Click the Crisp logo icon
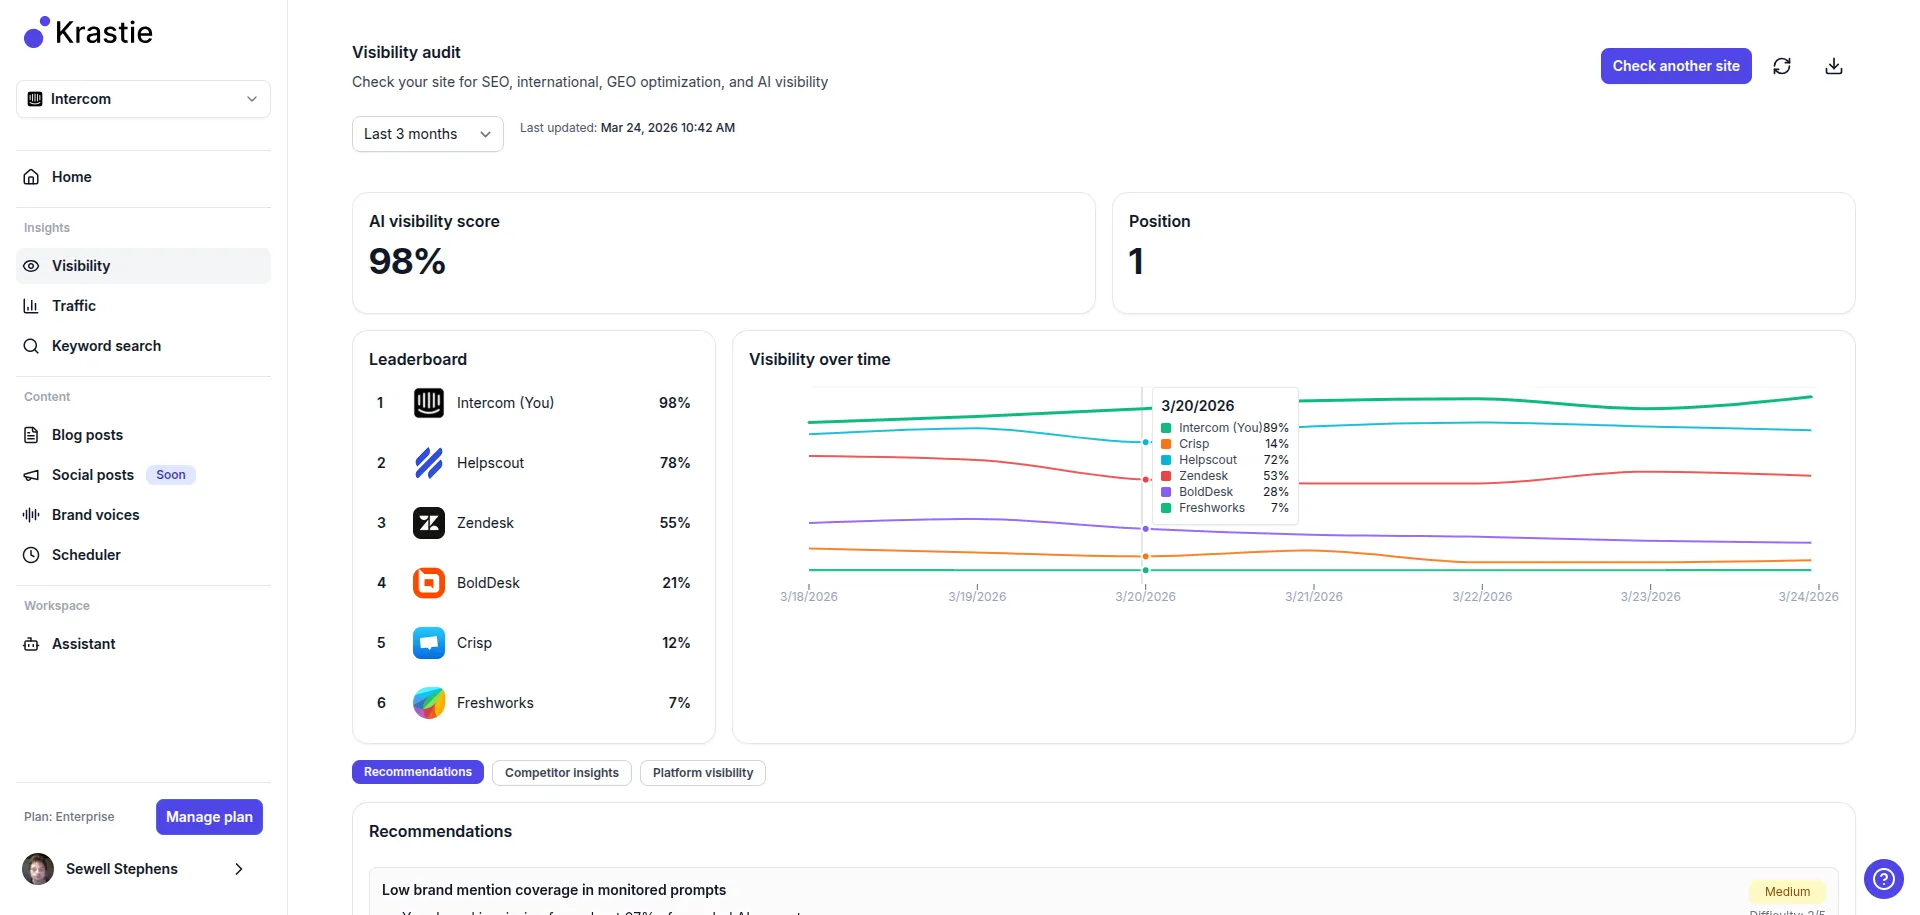Screen dimensions: 1920x915 429,643
